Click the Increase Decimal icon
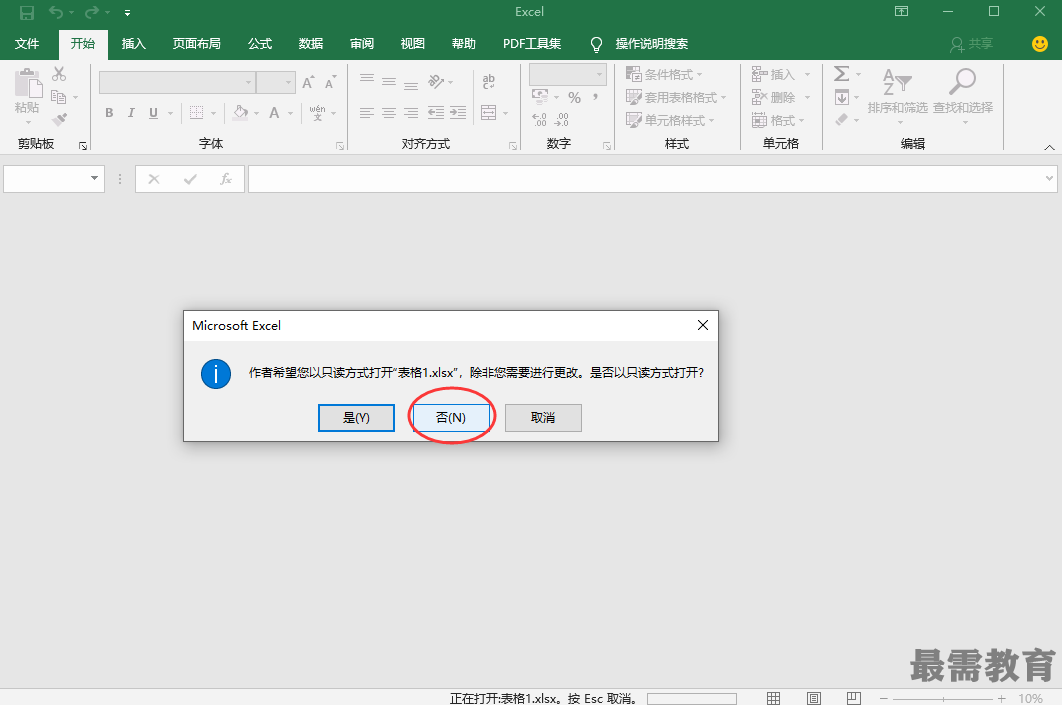1062x705 pixels. click(540, 121)
